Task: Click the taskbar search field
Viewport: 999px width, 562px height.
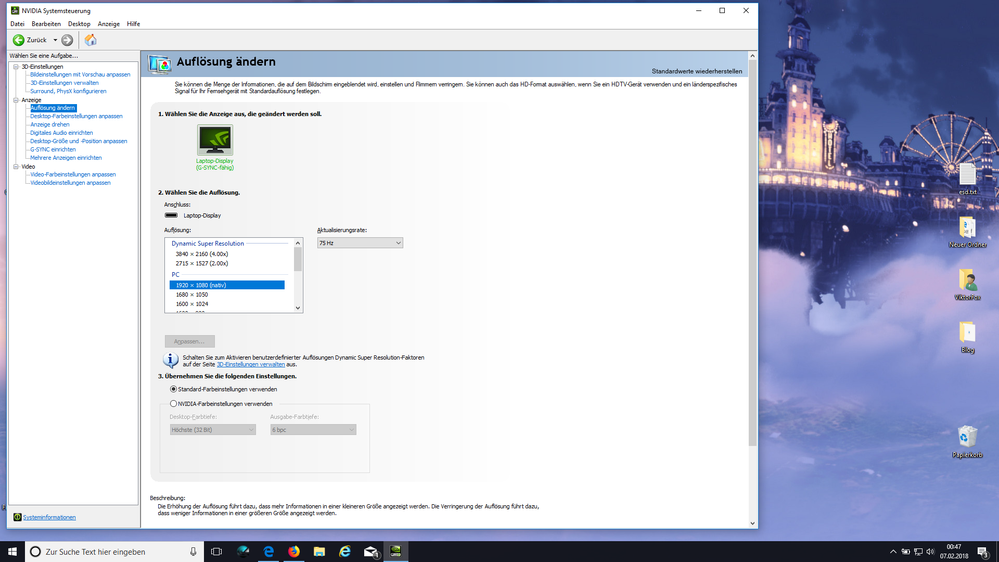Action: pyautogui.click(x=114, y=552)
